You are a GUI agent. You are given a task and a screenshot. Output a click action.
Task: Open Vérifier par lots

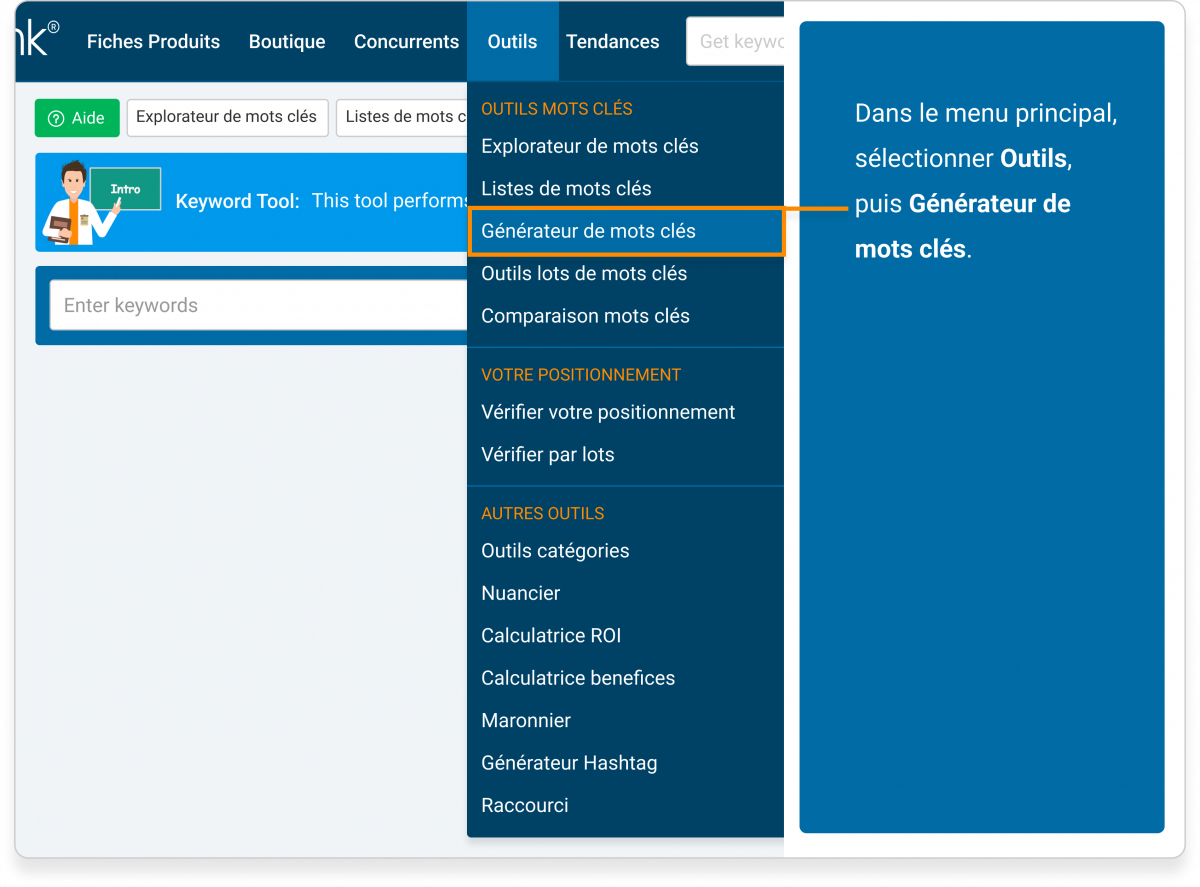click(x=548, y=454)
